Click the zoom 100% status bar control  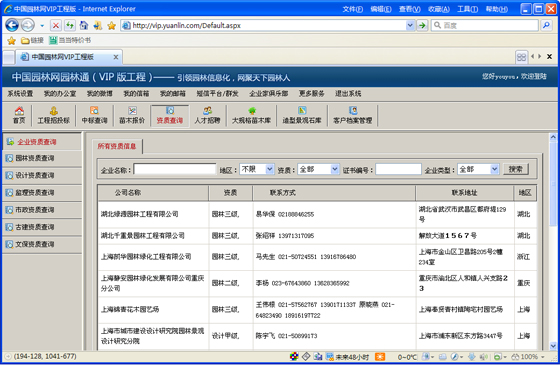(528, 356)
